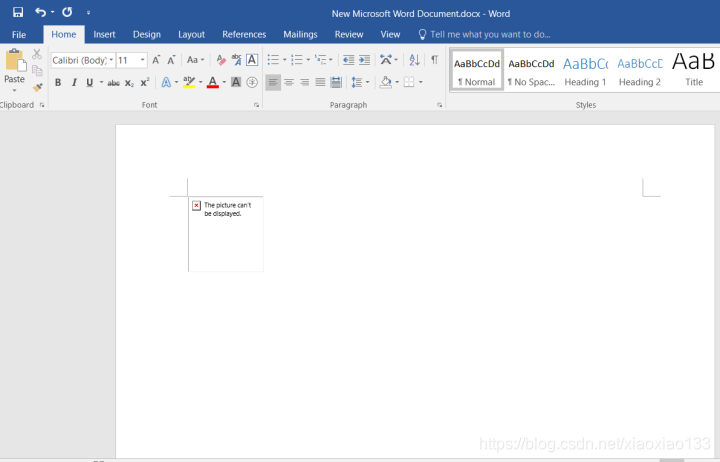Viewport: 720px width, 462px height.
Task: Apply Character Border to text
Action: pyautogui.click(x=252, y=60)
